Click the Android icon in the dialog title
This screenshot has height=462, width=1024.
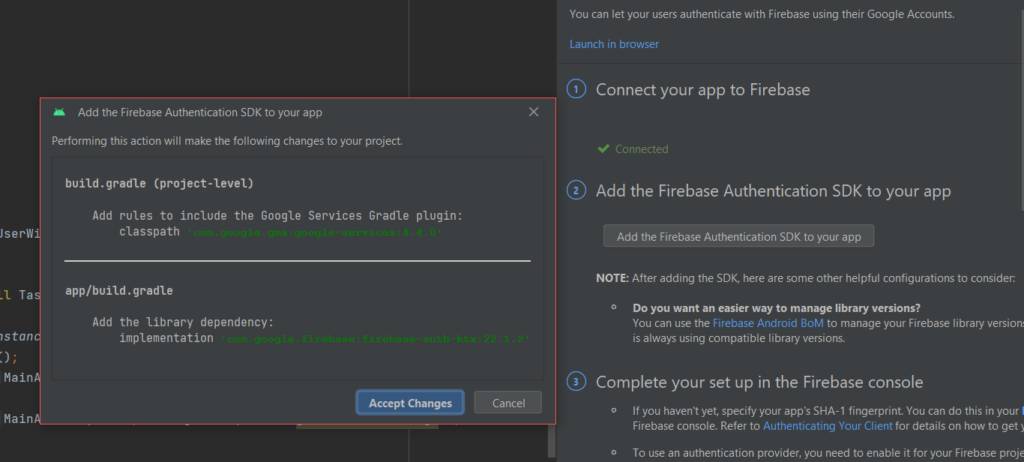point(60,113)
